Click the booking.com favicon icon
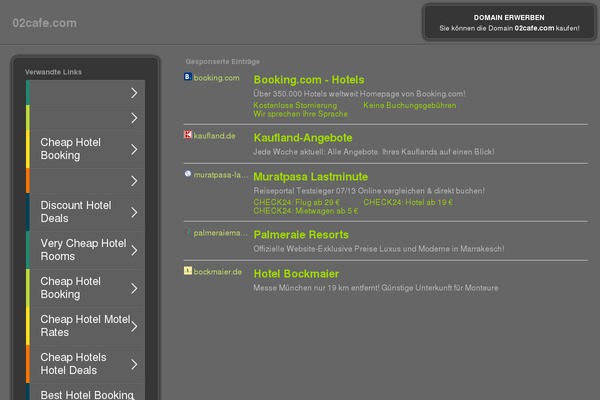Viewport: 600px width, 400px height. pyautogui.click(x=188, y=77)
